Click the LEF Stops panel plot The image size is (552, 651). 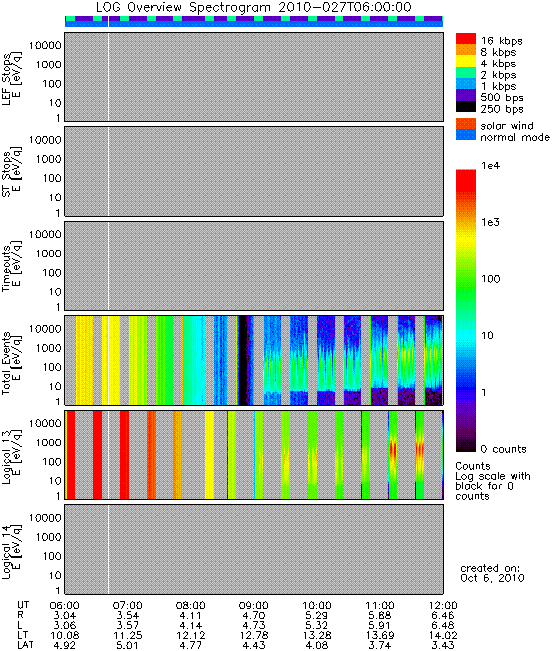click(x=254, y=77)
